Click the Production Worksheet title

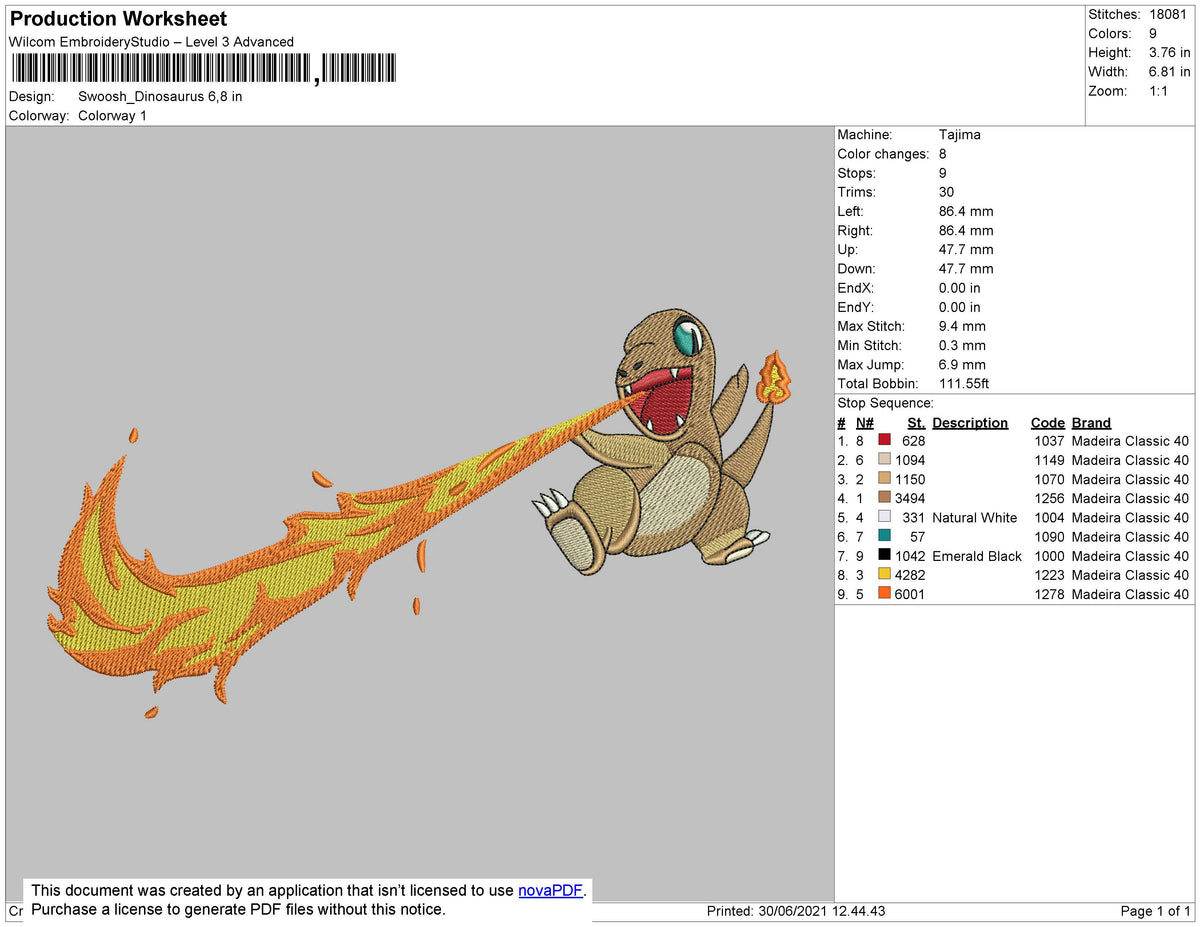[118, 19]
